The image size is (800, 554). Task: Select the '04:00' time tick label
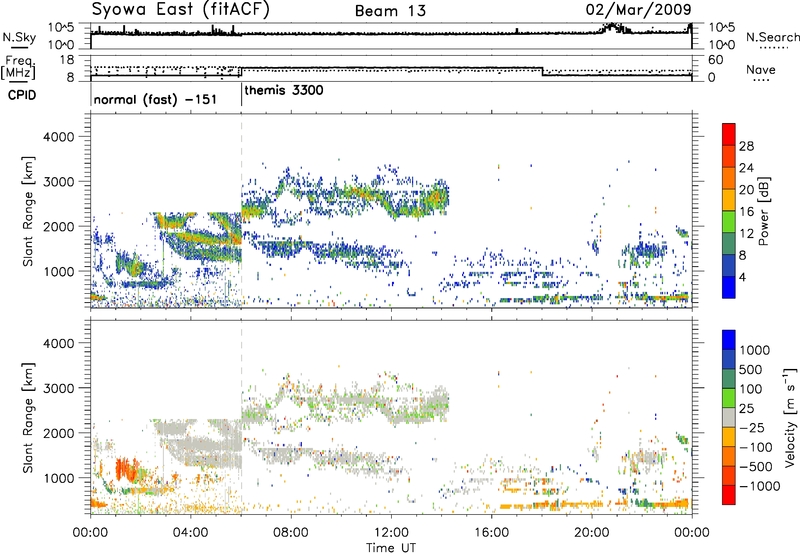(190, 533)
